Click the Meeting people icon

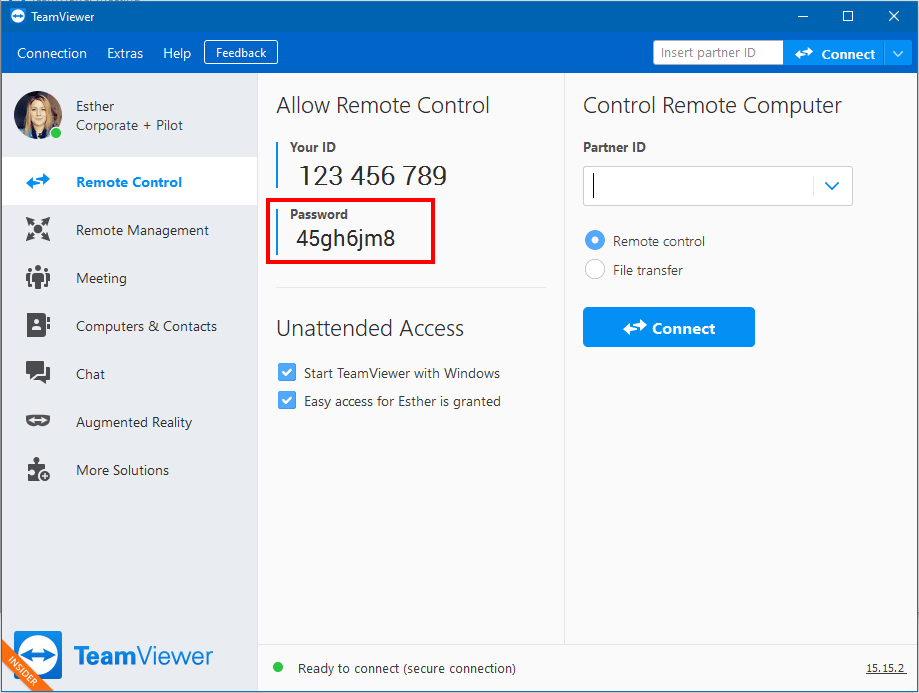tap(38, 277)
